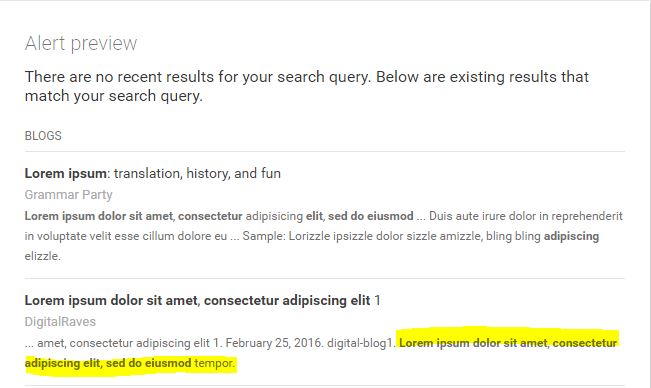Click the Alert preview heading

click(81, 43)
